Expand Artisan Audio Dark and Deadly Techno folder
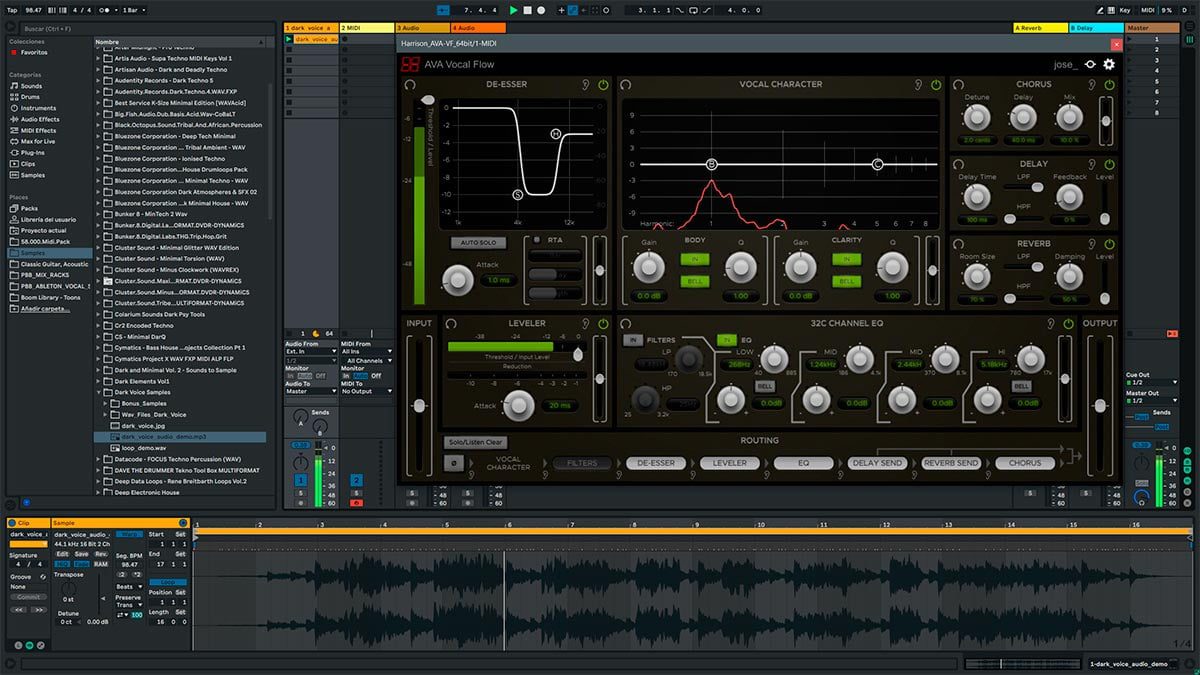This screenshot has width=1200, height=675. 98,70
